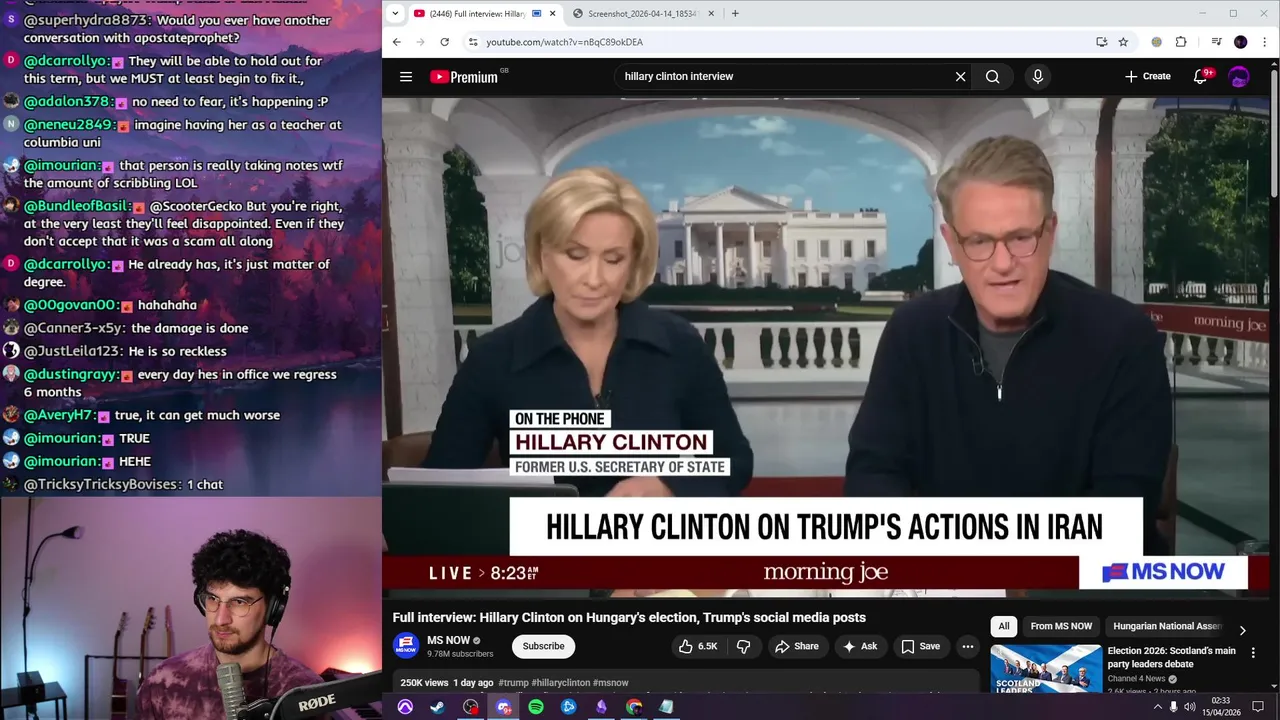Ask about this video
The width and height of the screenshot is (1280, 720).
coord(860,646)
